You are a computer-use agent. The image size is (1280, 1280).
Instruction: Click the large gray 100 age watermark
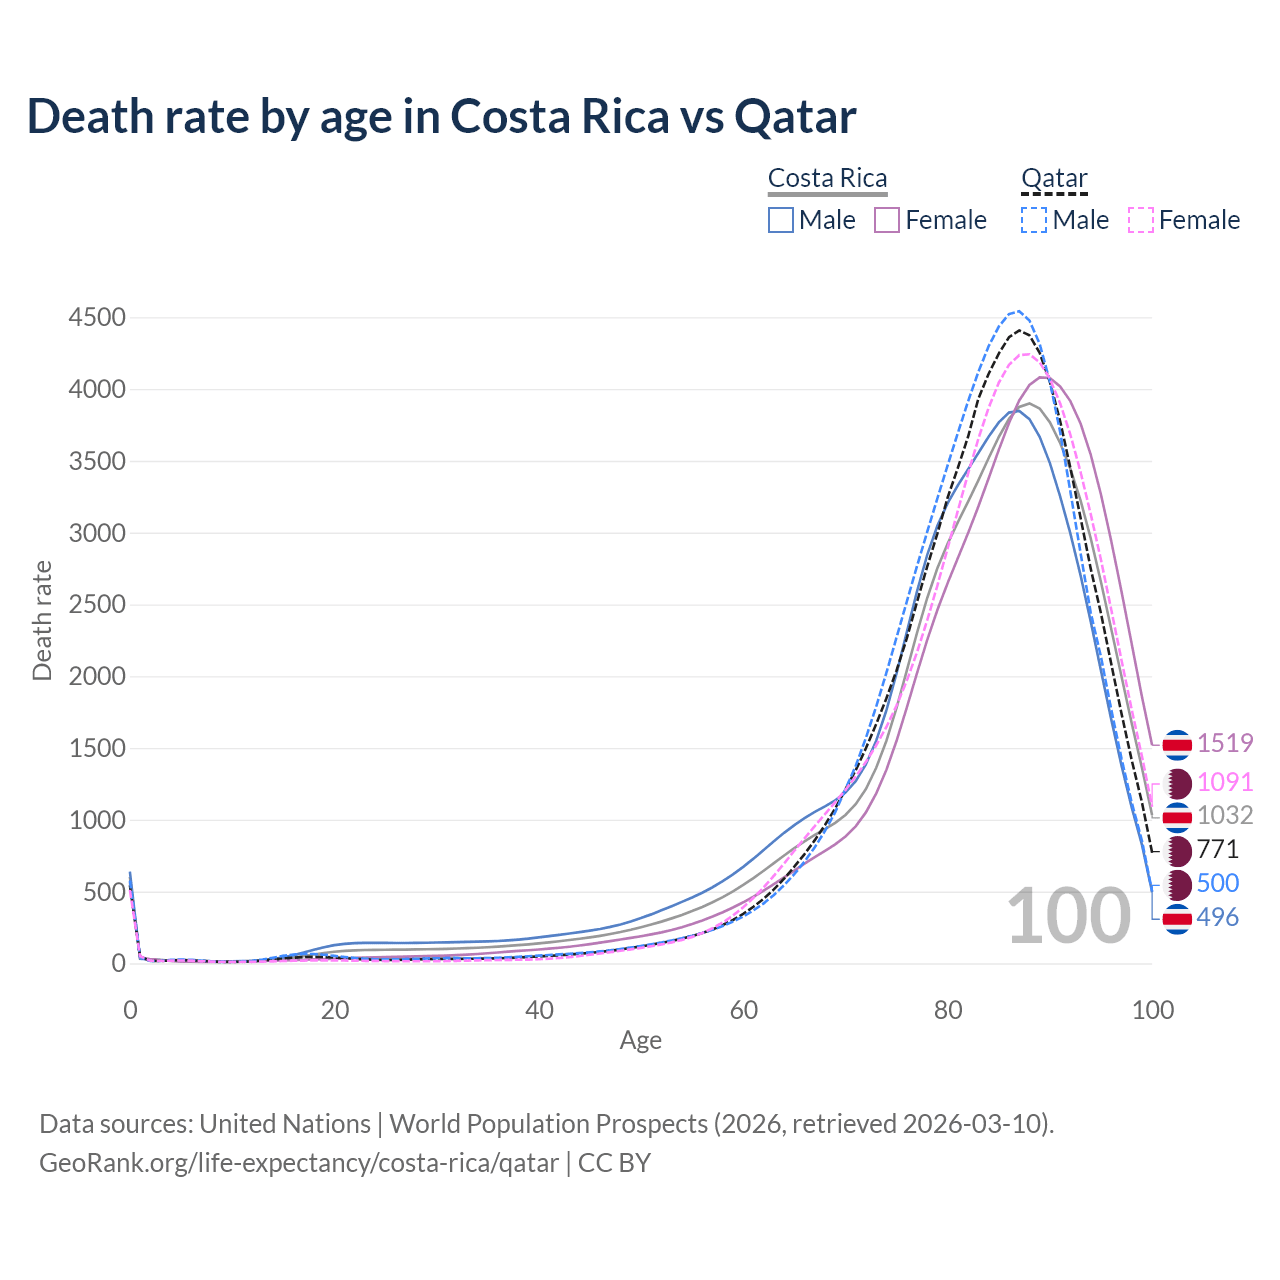pyautogui.click(x=1068, y=916)
